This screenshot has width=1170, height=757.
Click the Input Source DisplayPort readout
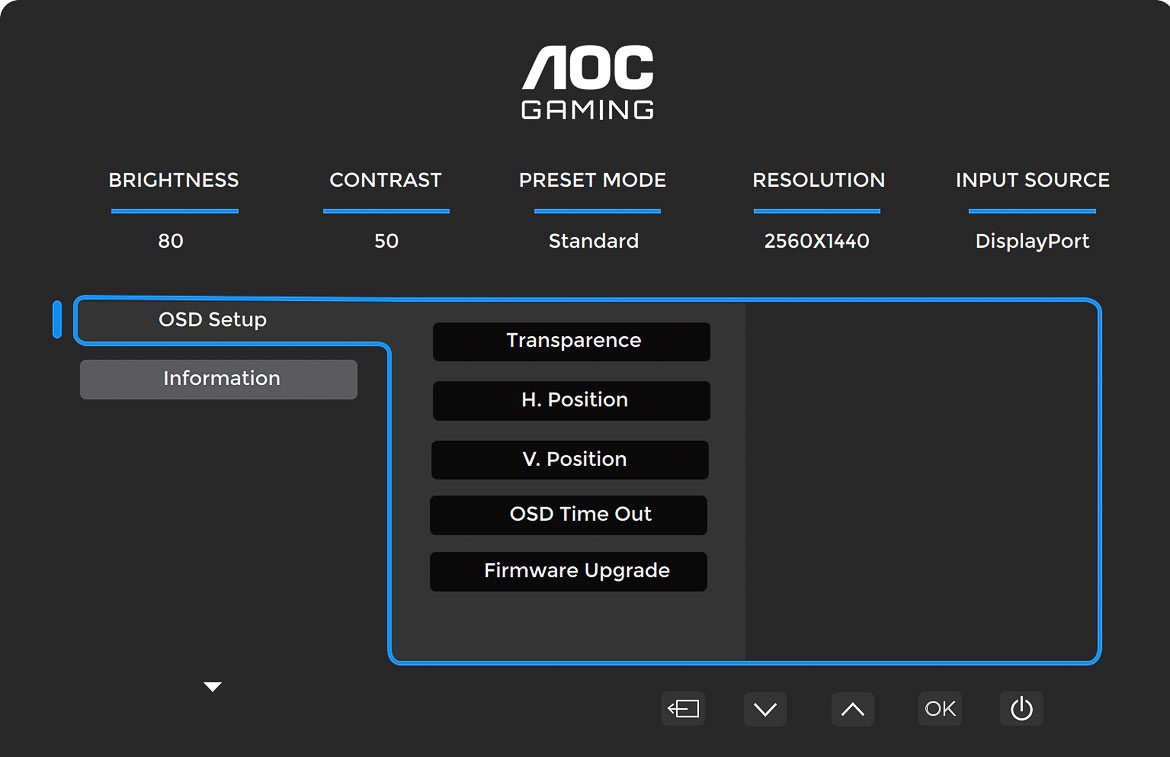point(1032,241)
